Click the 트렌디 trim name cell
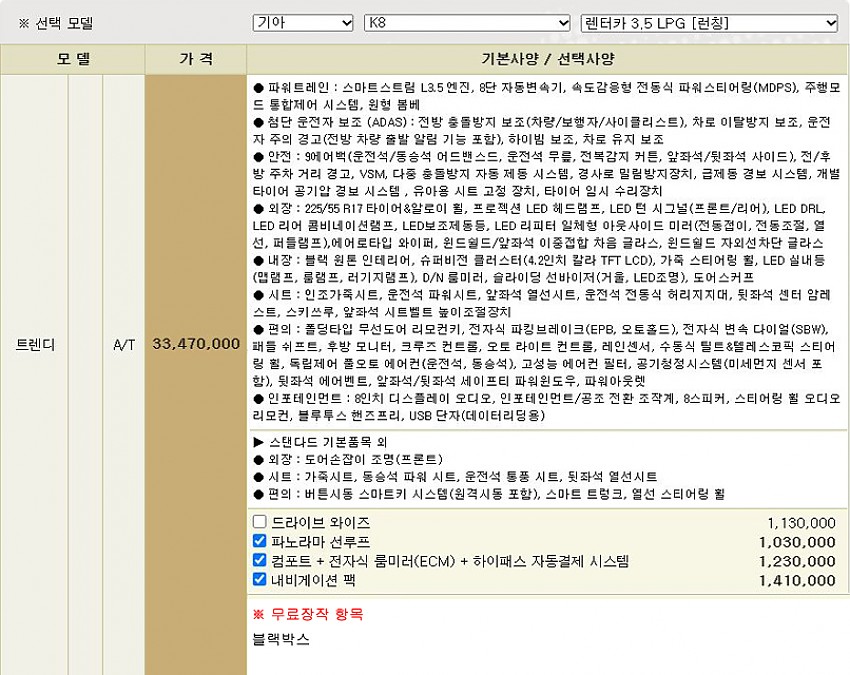The height and width of the screenshot is (675, 850). coord(35,343)
